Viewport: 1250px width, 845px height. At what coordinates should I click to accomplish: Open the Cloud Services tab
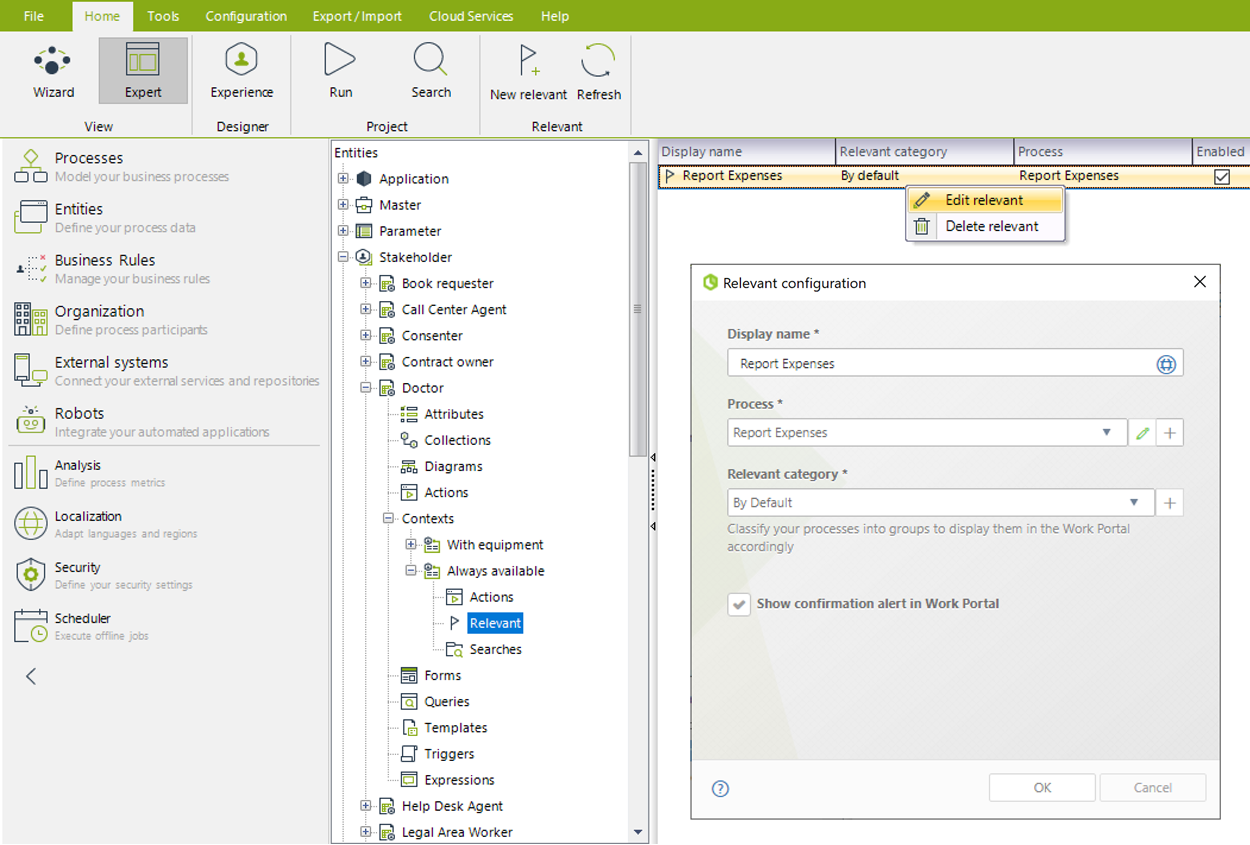471,16
